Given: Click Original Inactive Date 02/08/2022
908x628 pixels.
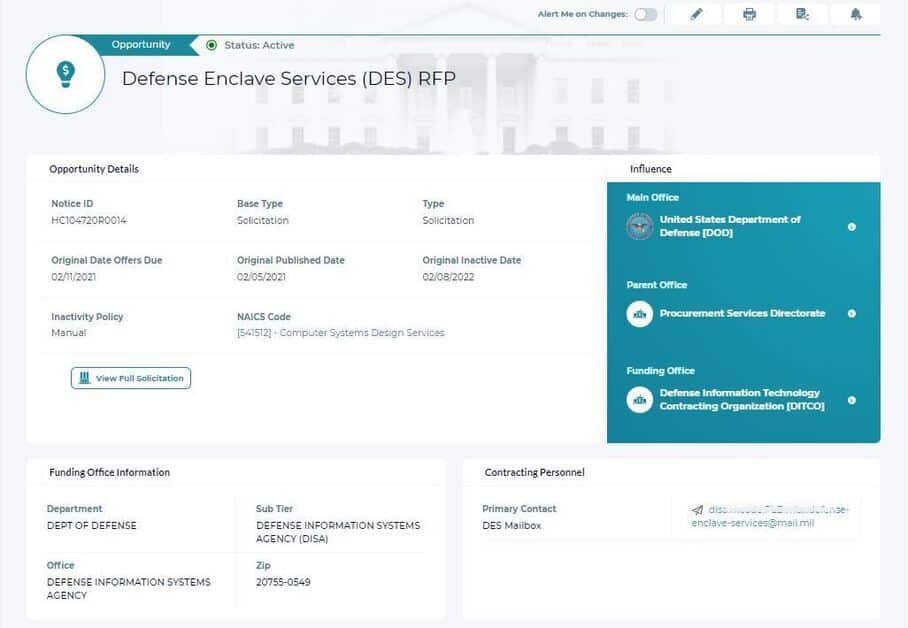Looking at the screenshot, I should point(448,277).
